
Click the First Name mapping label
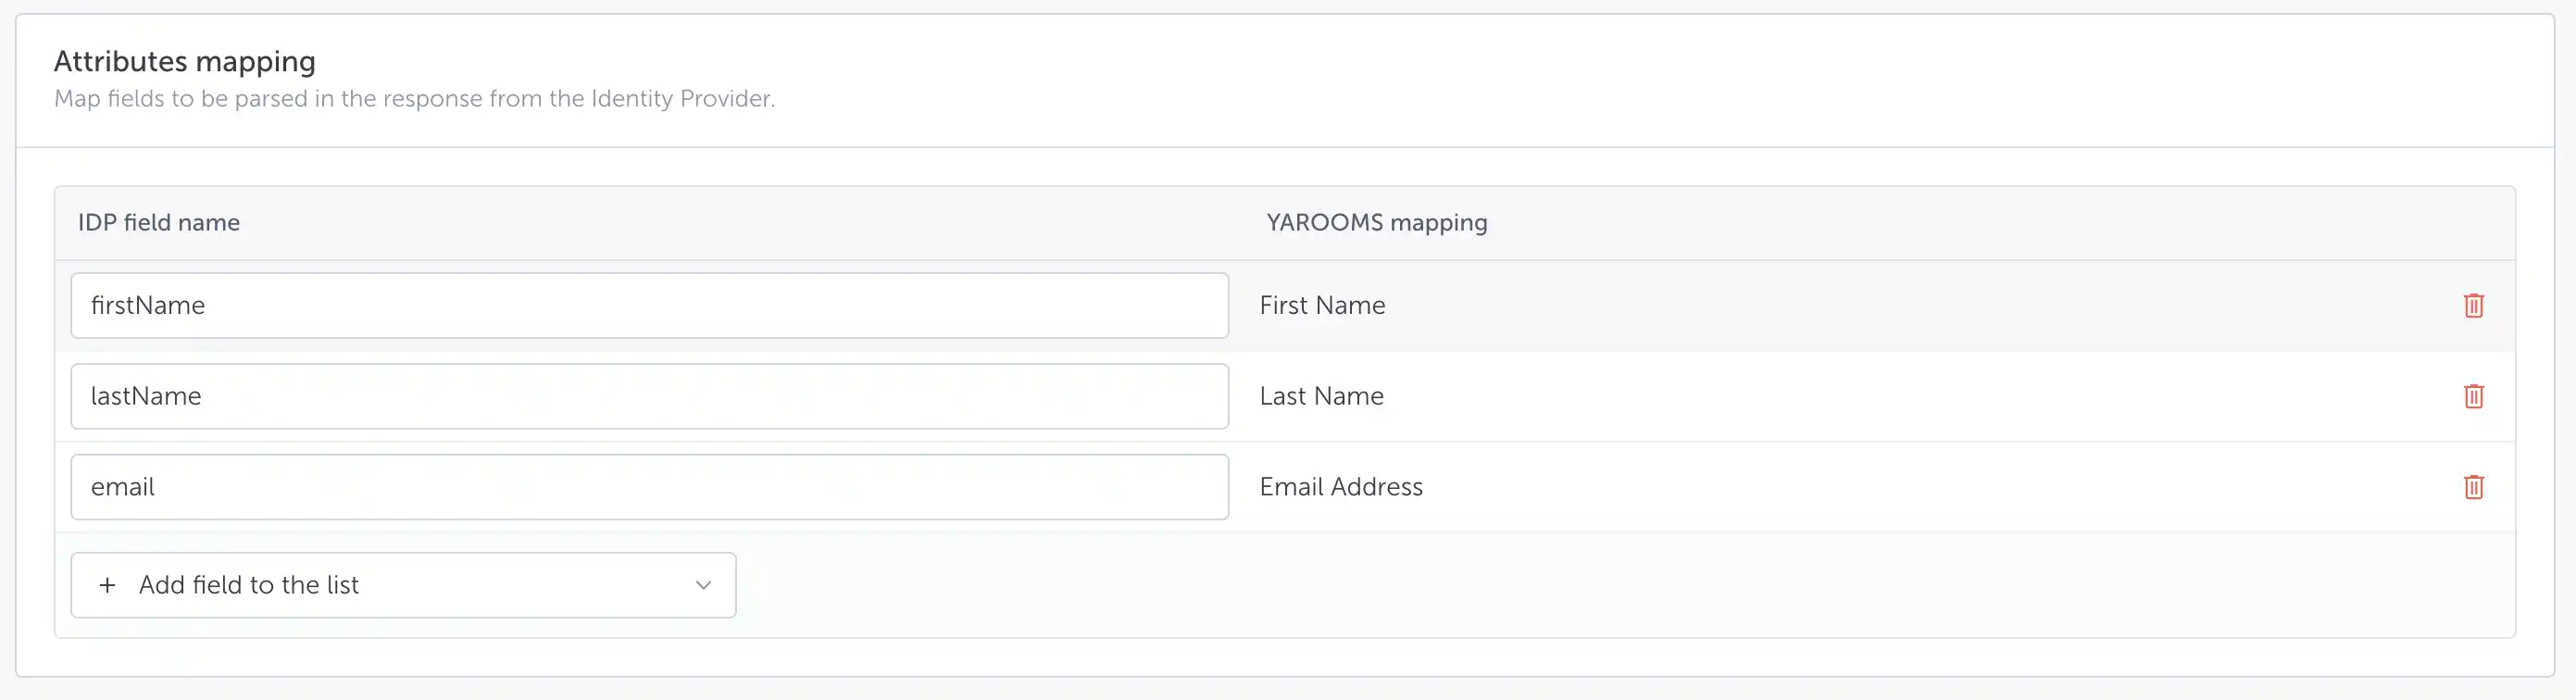pyautogui.click(x=1322, y=305)
